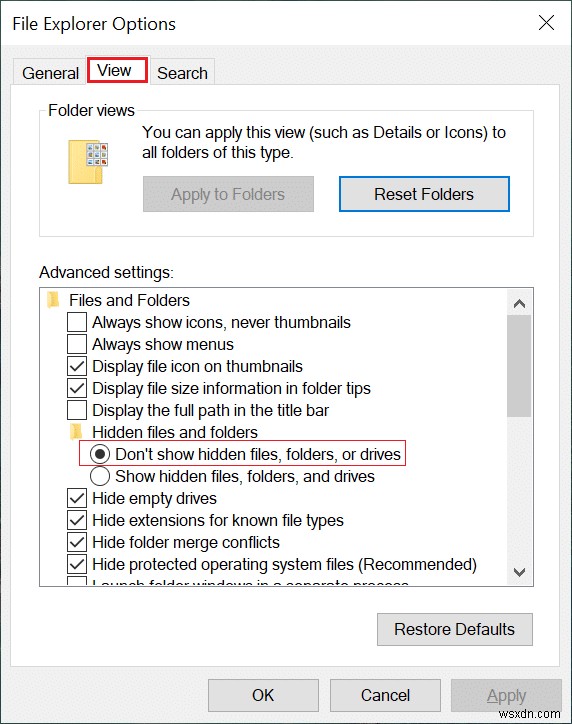The image size is (572, 724).
Task: Click the Files and Folders folder icon
Action: 53,300
